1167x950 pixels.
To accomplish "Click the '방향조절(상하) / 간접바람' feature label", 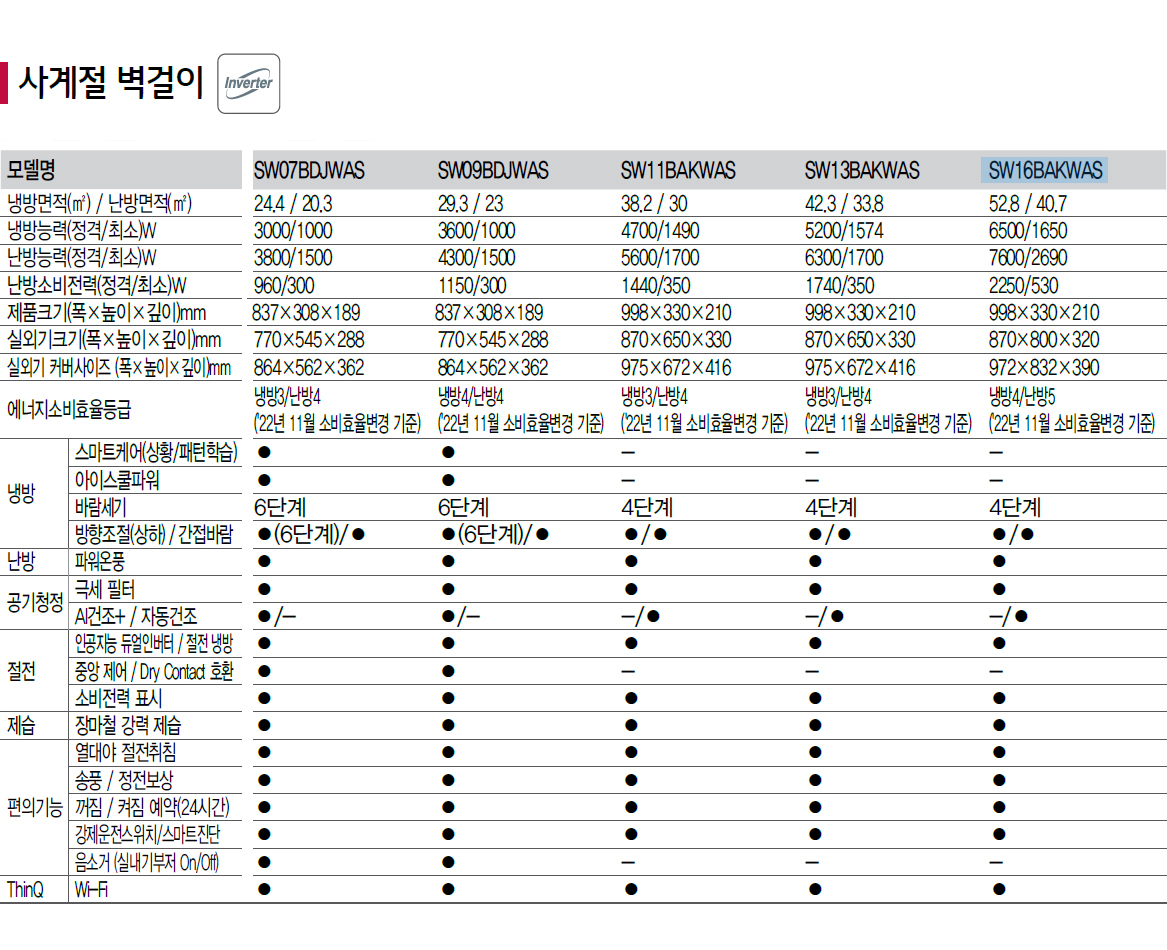I will coord(154,535).
